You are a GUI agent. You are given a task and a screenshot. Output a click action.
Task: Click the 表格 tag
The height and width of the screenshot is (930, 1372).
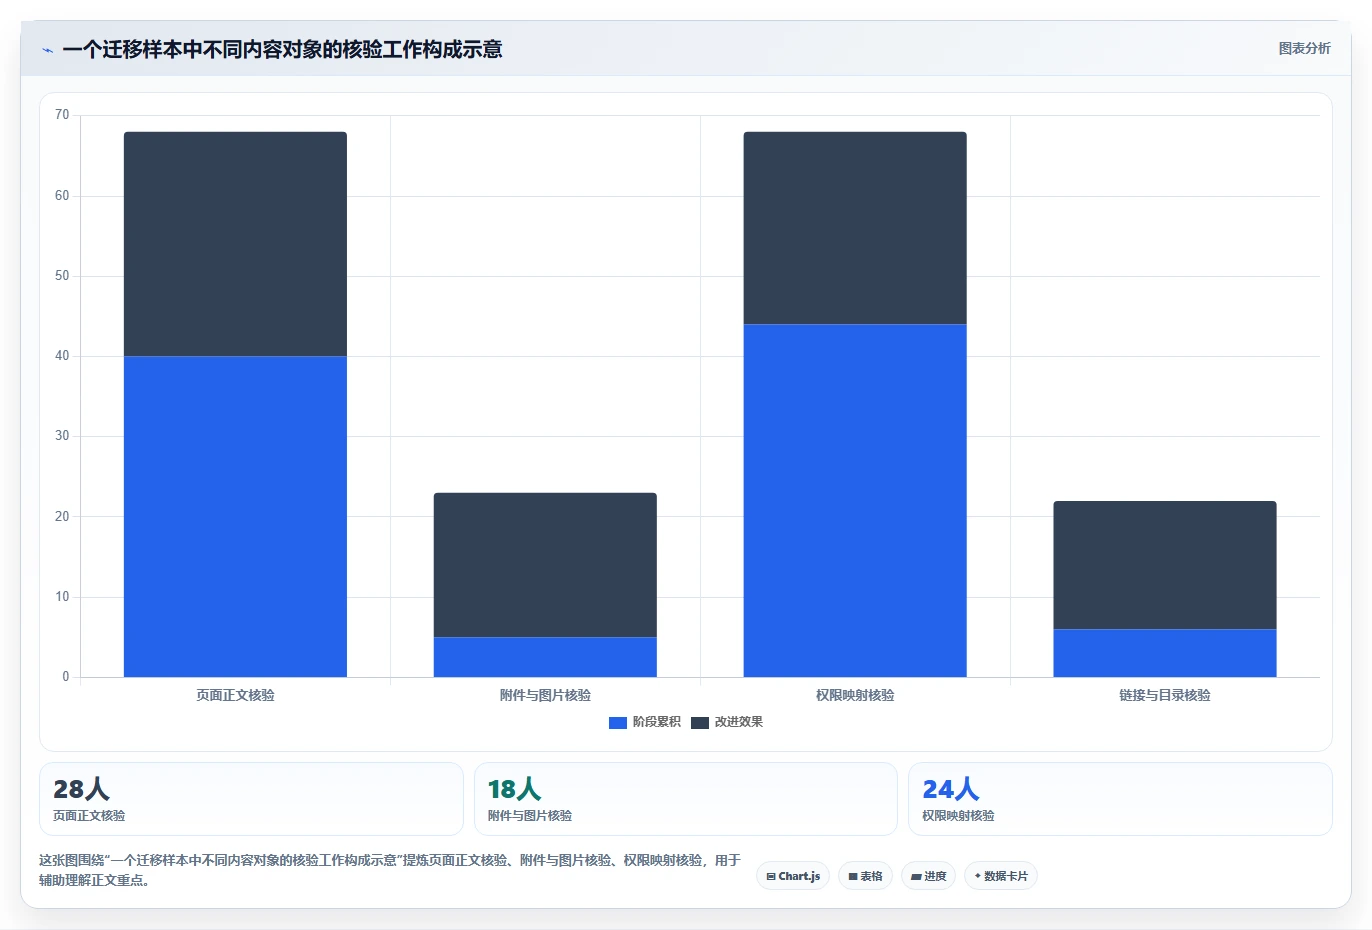[865, 876]
